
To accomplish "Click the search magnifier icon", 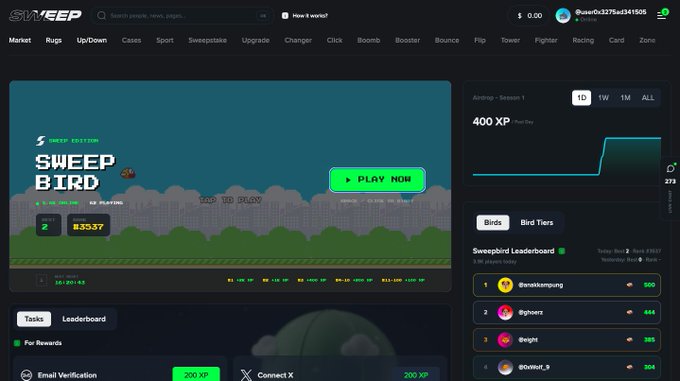I will click(x=101, y=16).
